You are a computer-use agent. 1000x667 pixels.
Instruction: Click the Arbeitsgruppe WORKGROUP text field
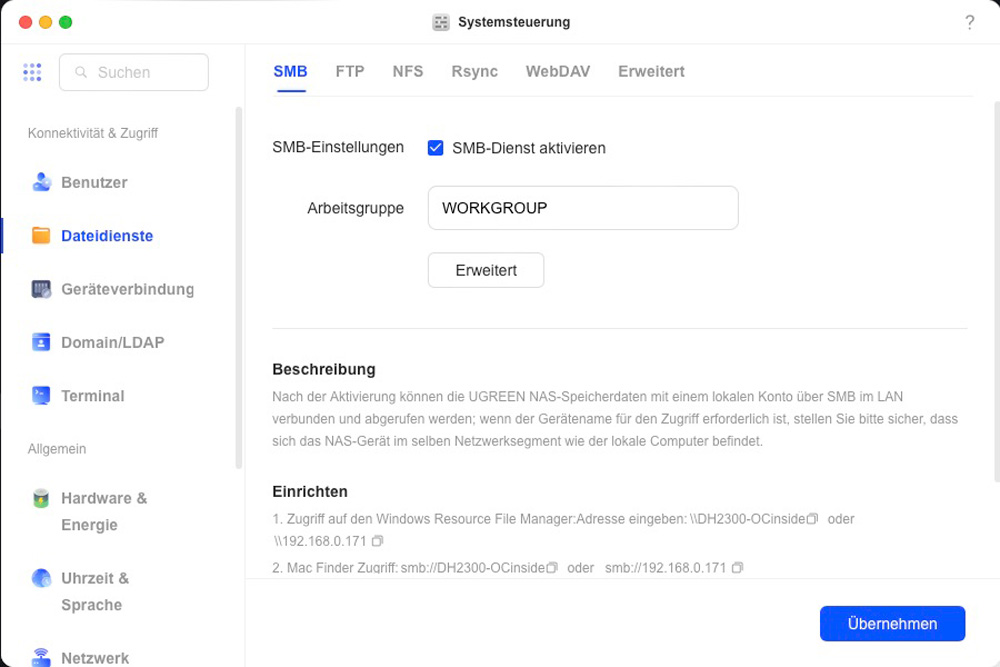[582, 208]
